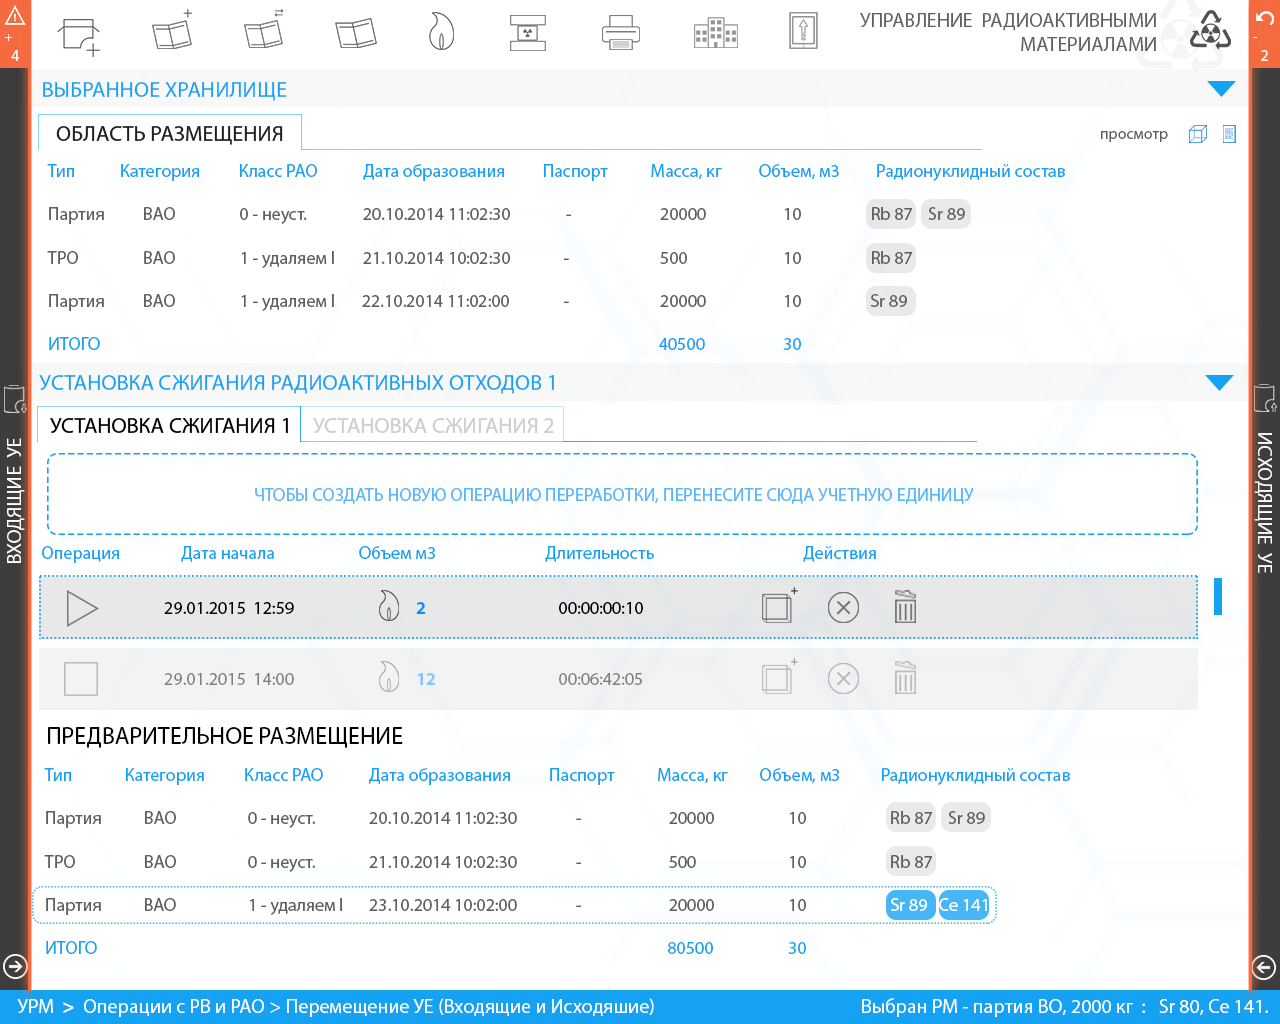Open the ОБЛАСТЬ РАЗМЕЩЕНИЯ tab
Image resolution: width=1280 pixels, height=1024 pixels.
point(169,133)
